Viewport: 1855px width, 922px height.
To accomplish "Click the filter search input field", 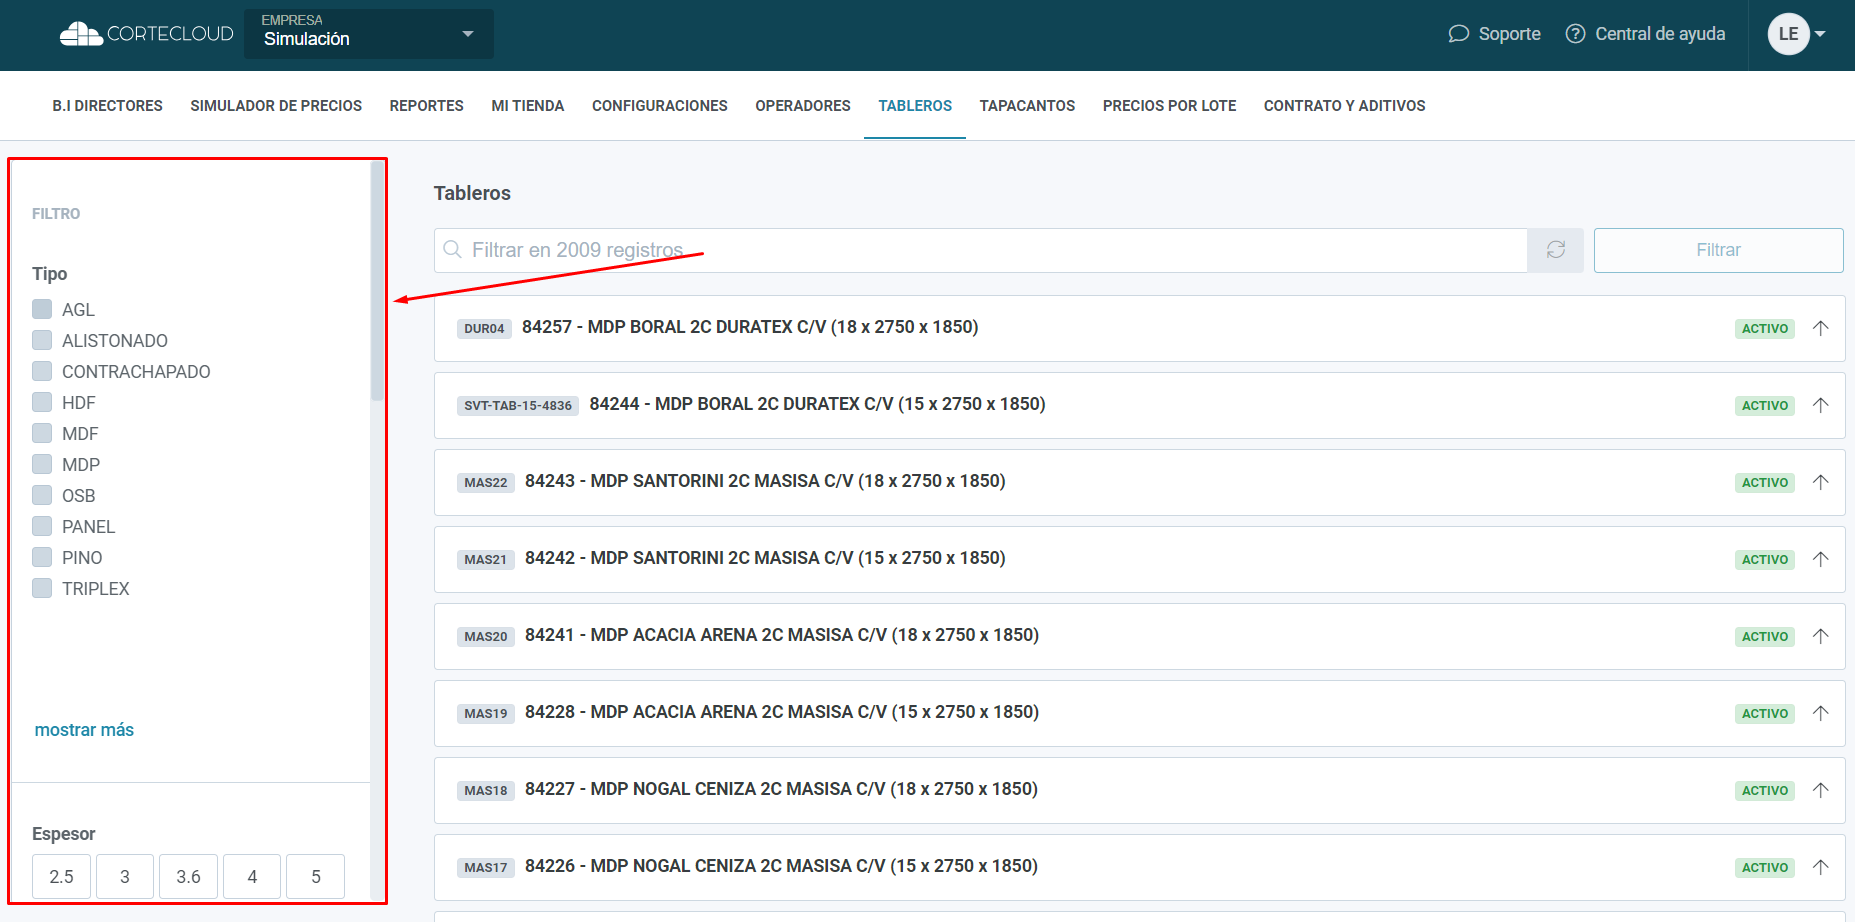I will tap(980, 250).
